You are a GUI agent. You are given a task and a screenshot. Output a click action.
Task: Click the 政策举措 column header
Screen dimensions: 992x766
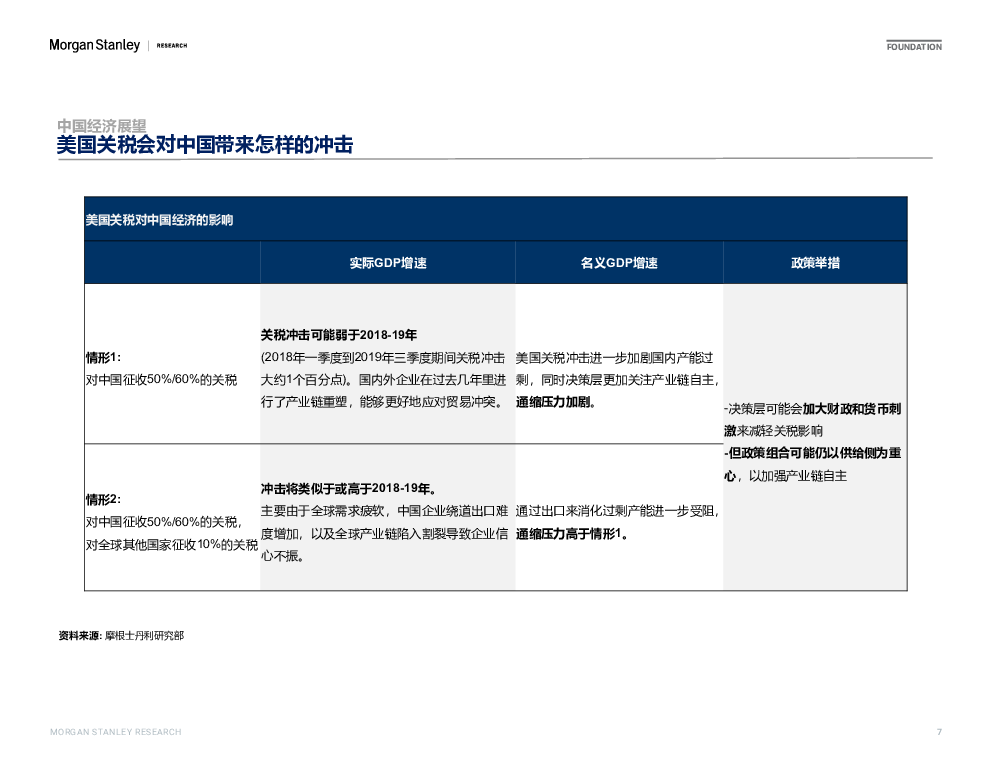tap(815, 263)
